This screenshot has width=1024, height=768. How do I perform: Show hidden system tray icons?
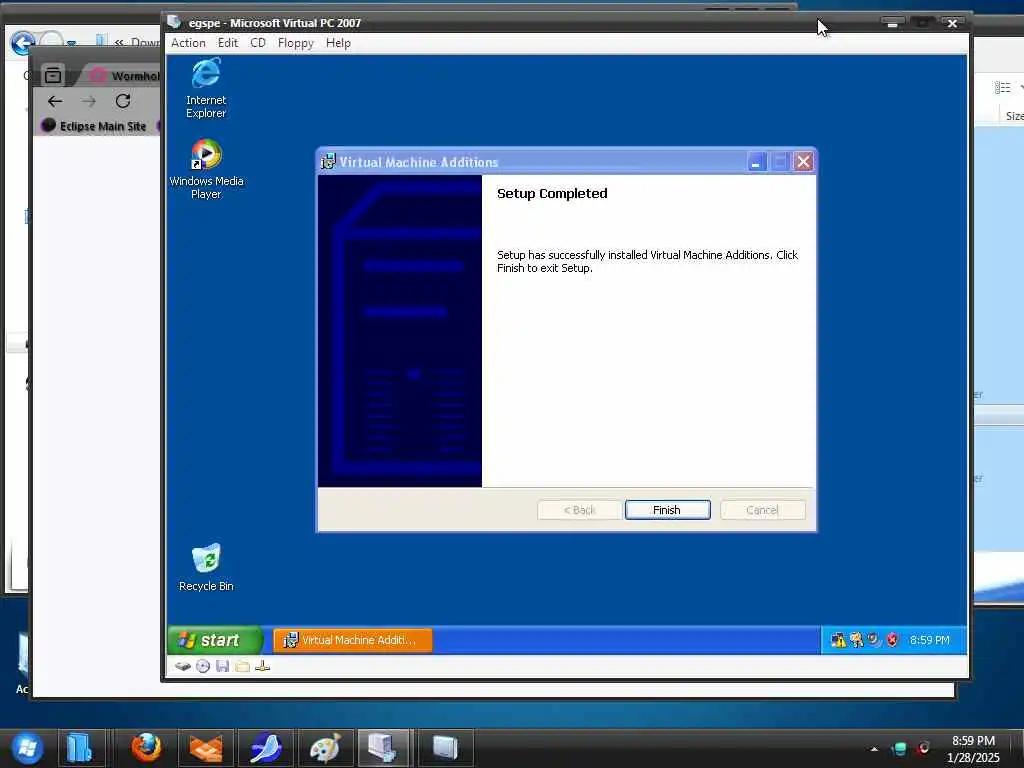click(874, 749)
